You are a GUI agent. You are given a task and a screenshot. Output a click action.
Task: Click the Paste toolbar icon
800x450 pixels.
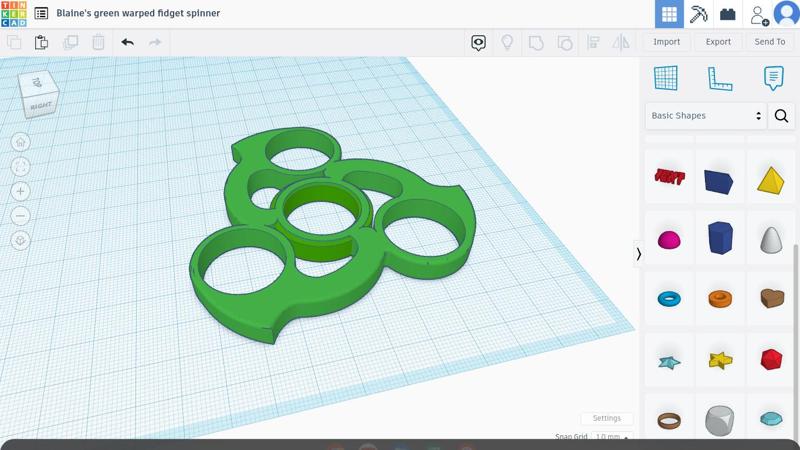(41, 42)
